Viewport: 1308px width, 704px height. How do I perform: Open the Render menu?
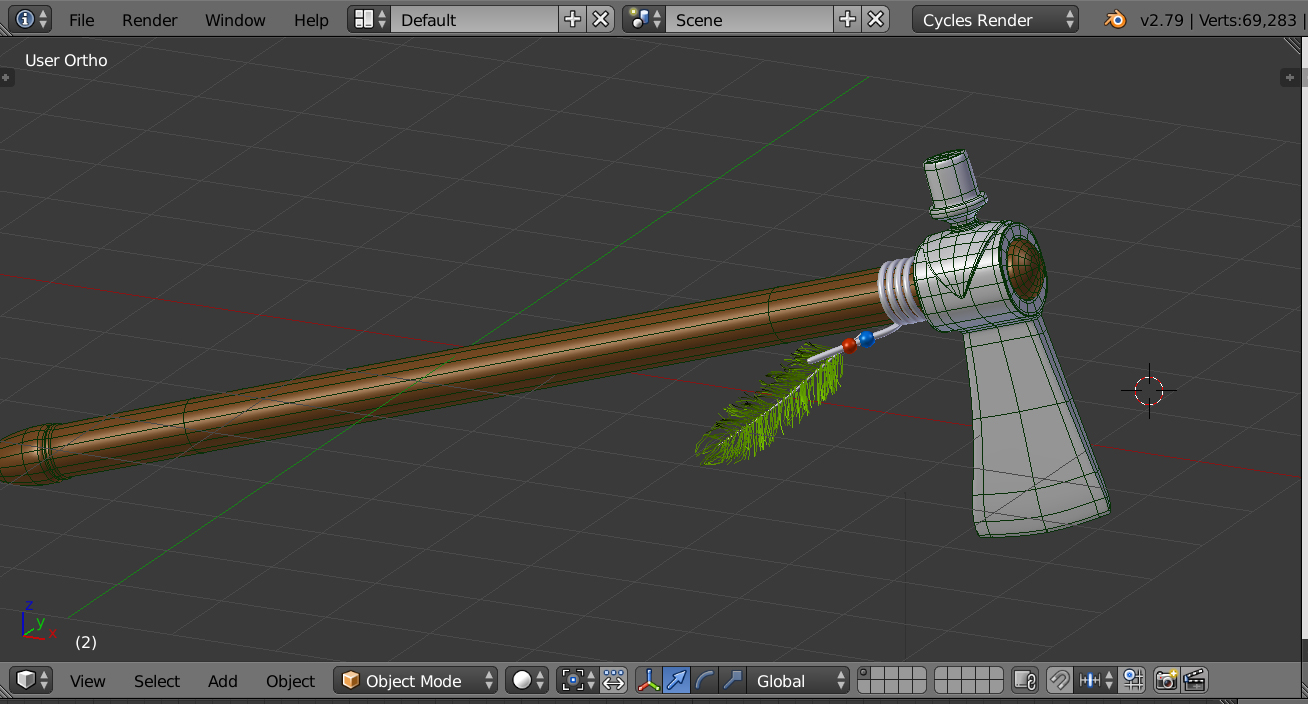[x=150, y=20]
